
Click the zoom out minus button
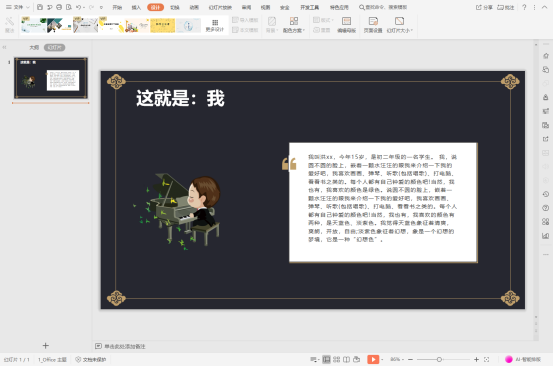[410, 359]
